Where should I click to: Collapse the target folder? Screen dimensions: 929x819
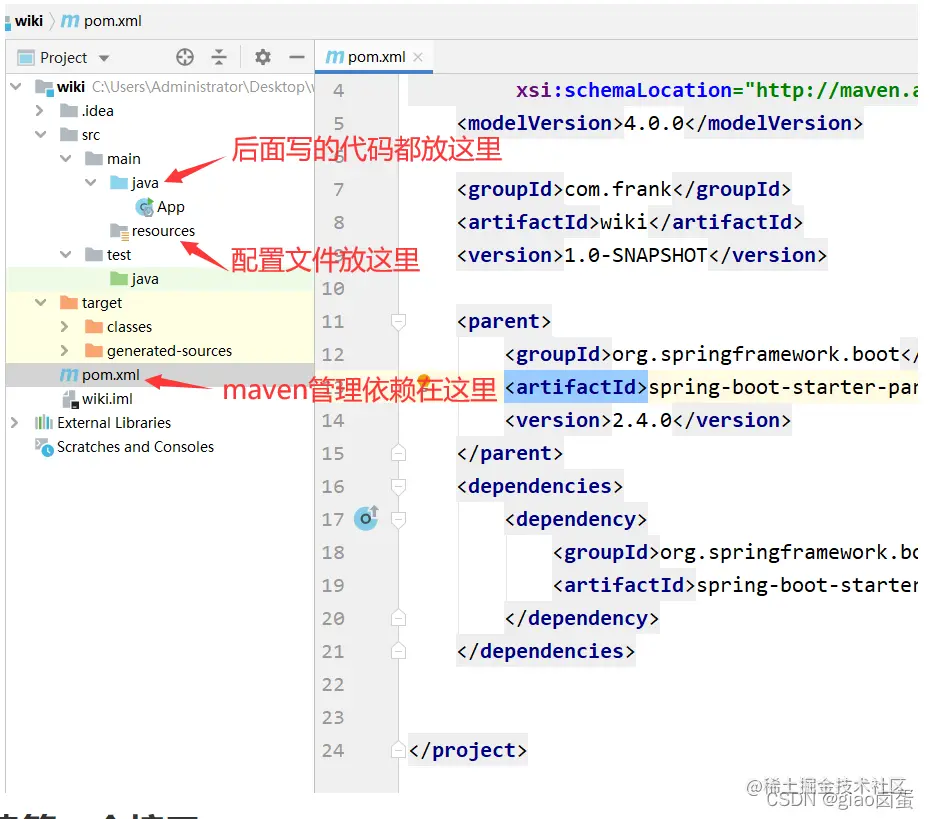[40, 302]
